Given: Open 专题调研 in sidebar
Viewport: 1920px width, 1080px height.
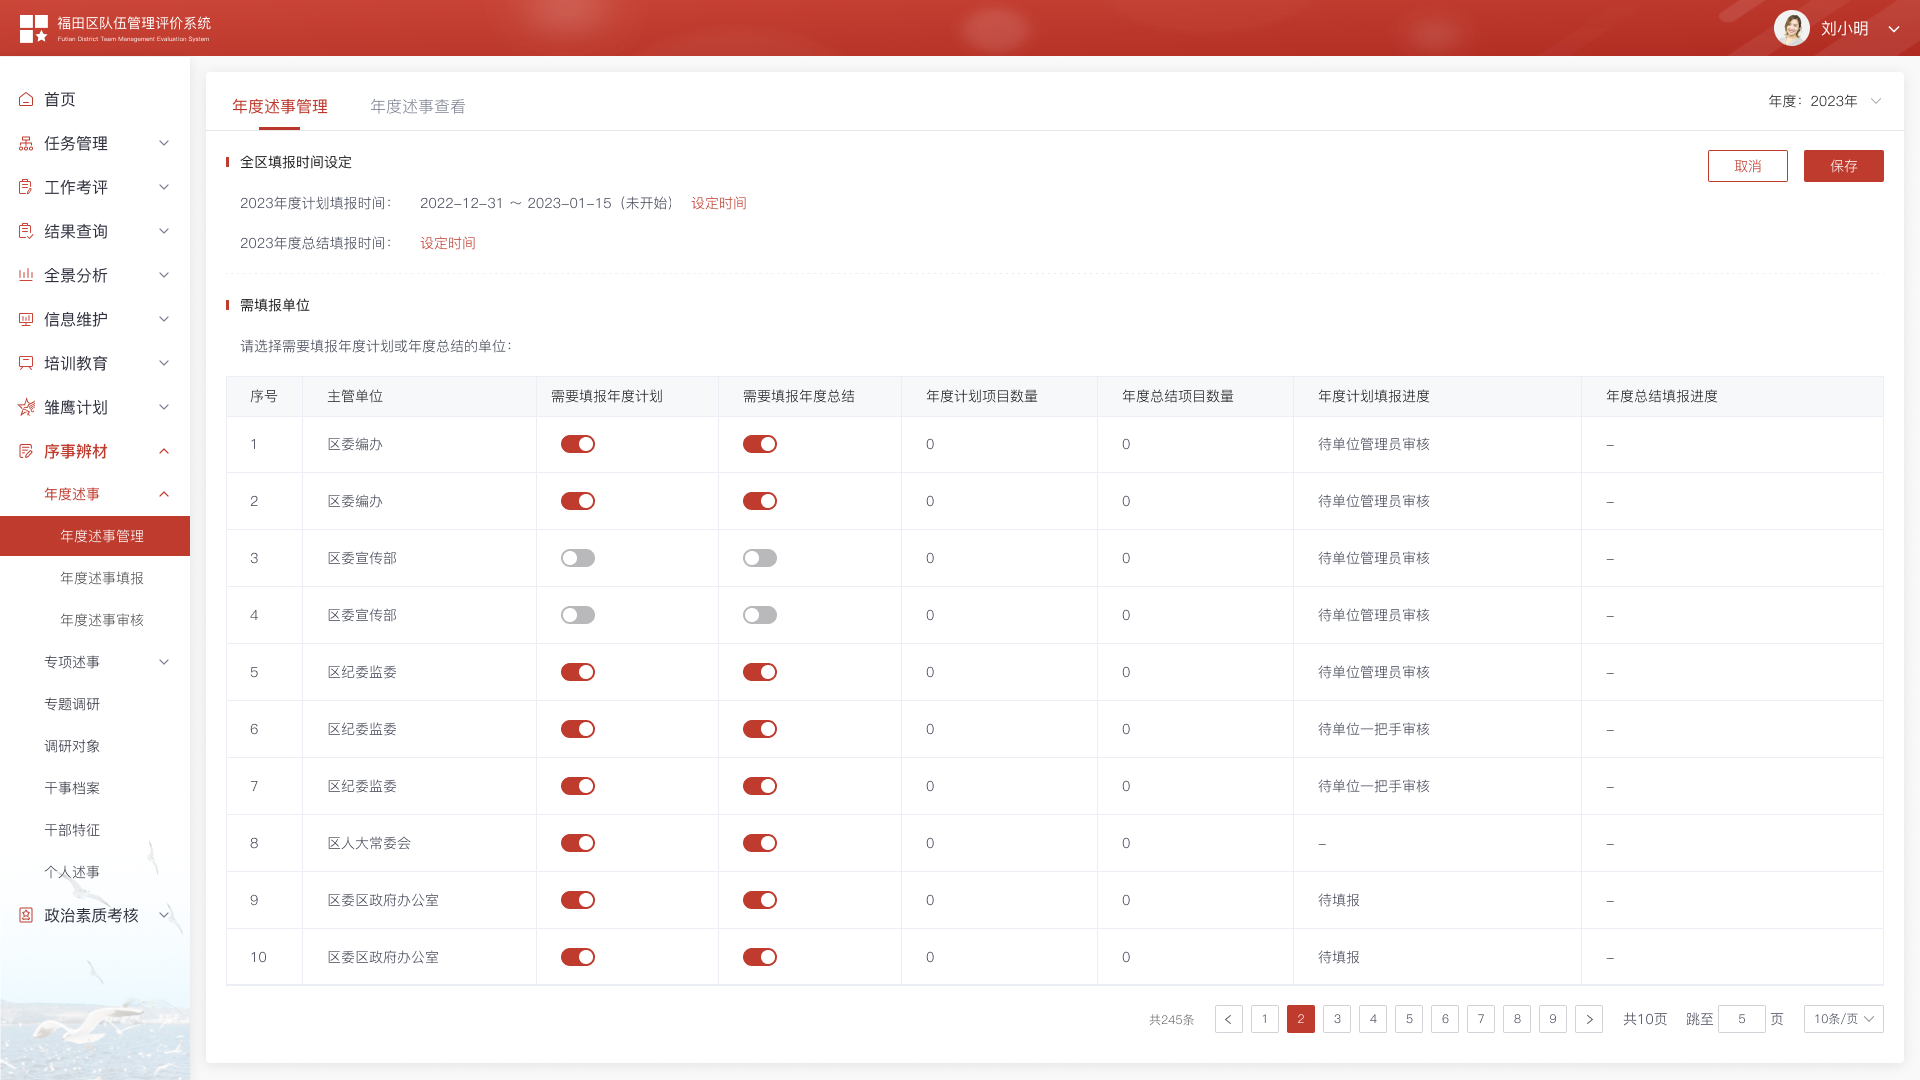Looking at the screenshot, I should 72,704.
